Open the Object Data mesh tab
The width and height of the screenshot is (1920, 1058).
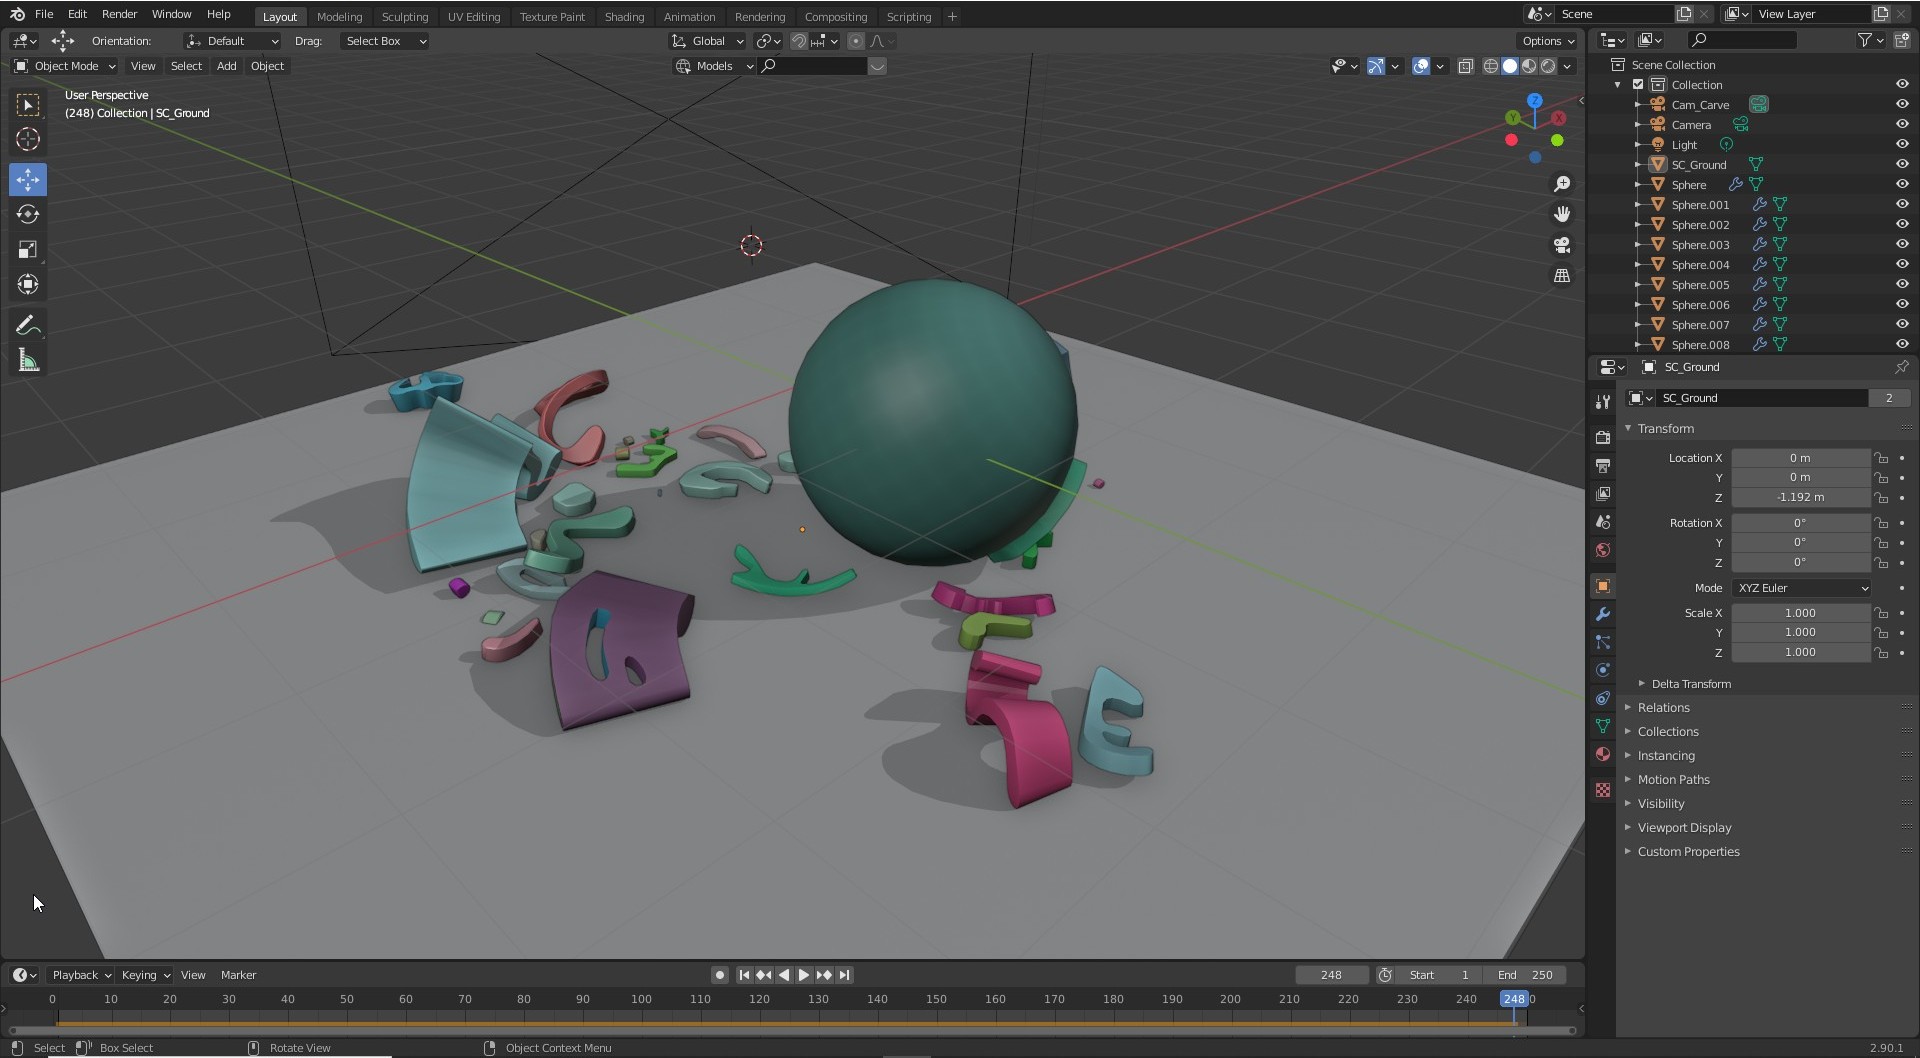pos(1603,726)
